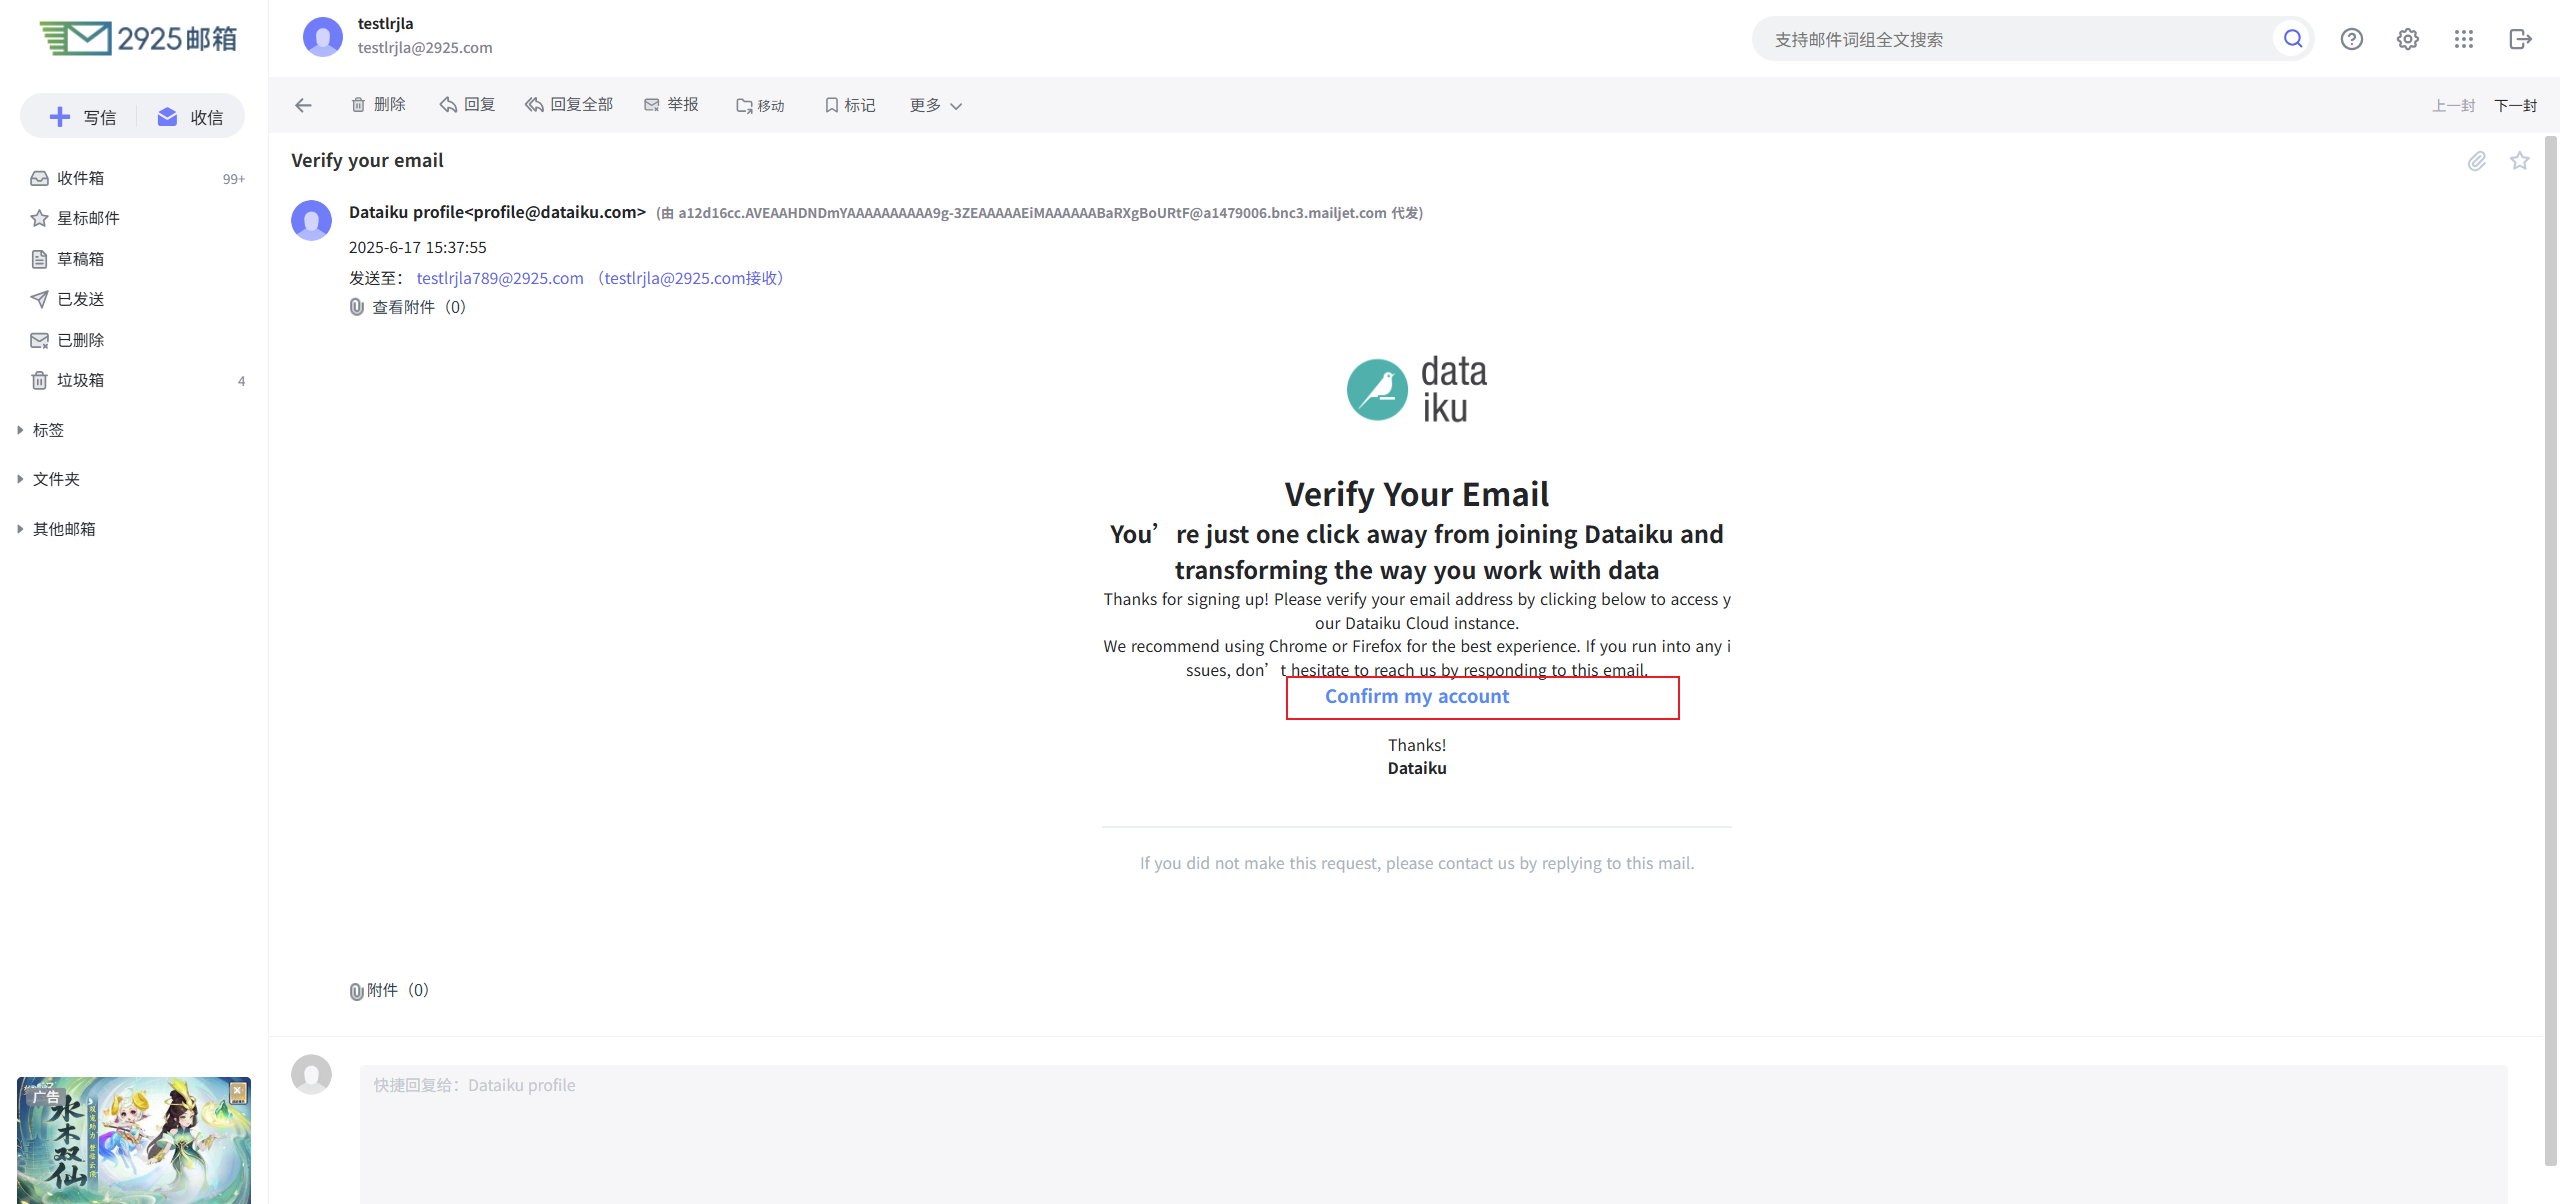Click sender name Dataiku profile

[x=497, y=212]
